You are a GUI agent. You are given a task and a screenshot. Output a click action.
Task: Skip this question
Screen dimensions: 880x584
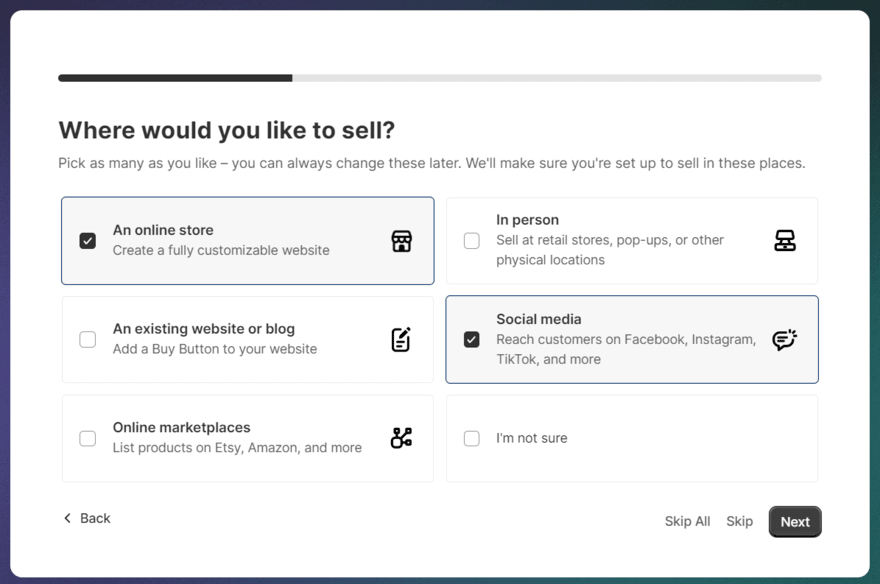click(739, 521)
